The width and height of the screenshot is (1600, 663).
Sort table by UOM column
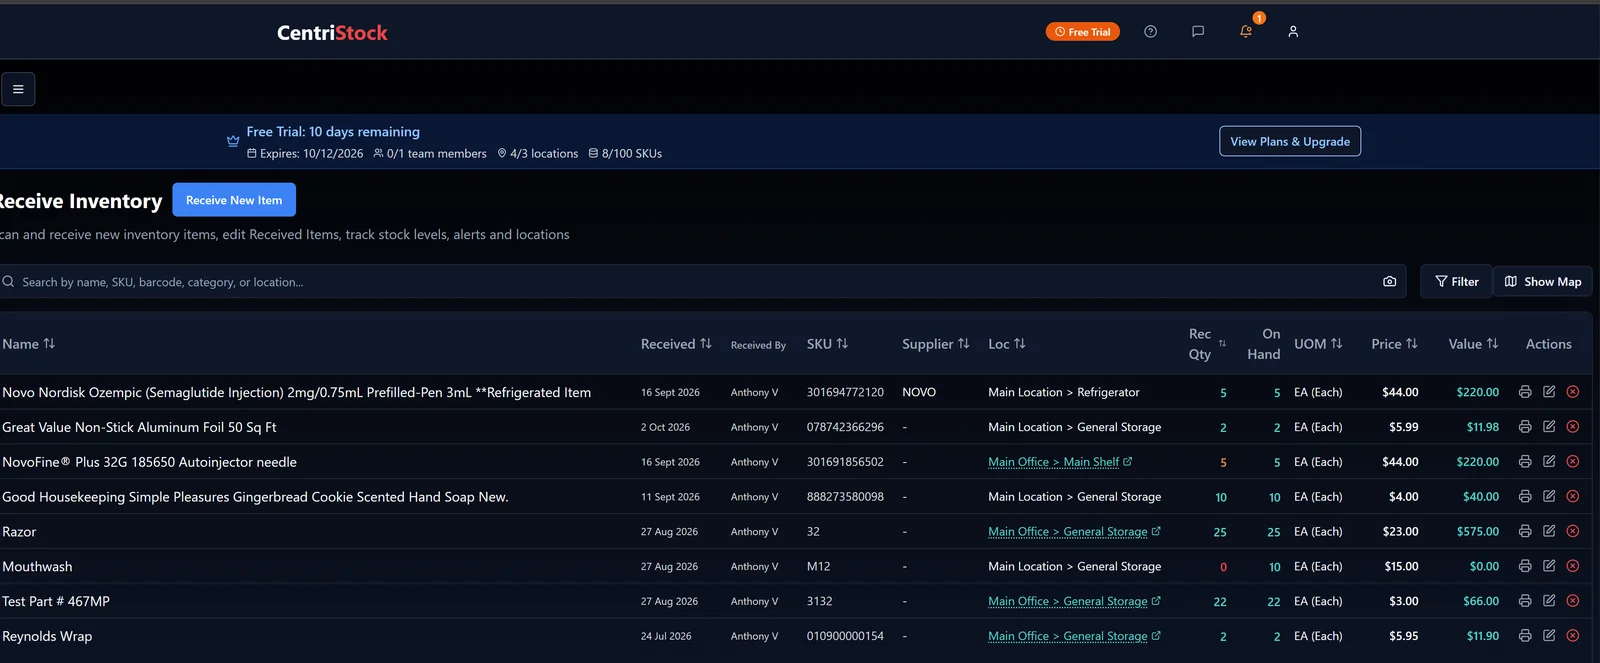point(1318,344)
